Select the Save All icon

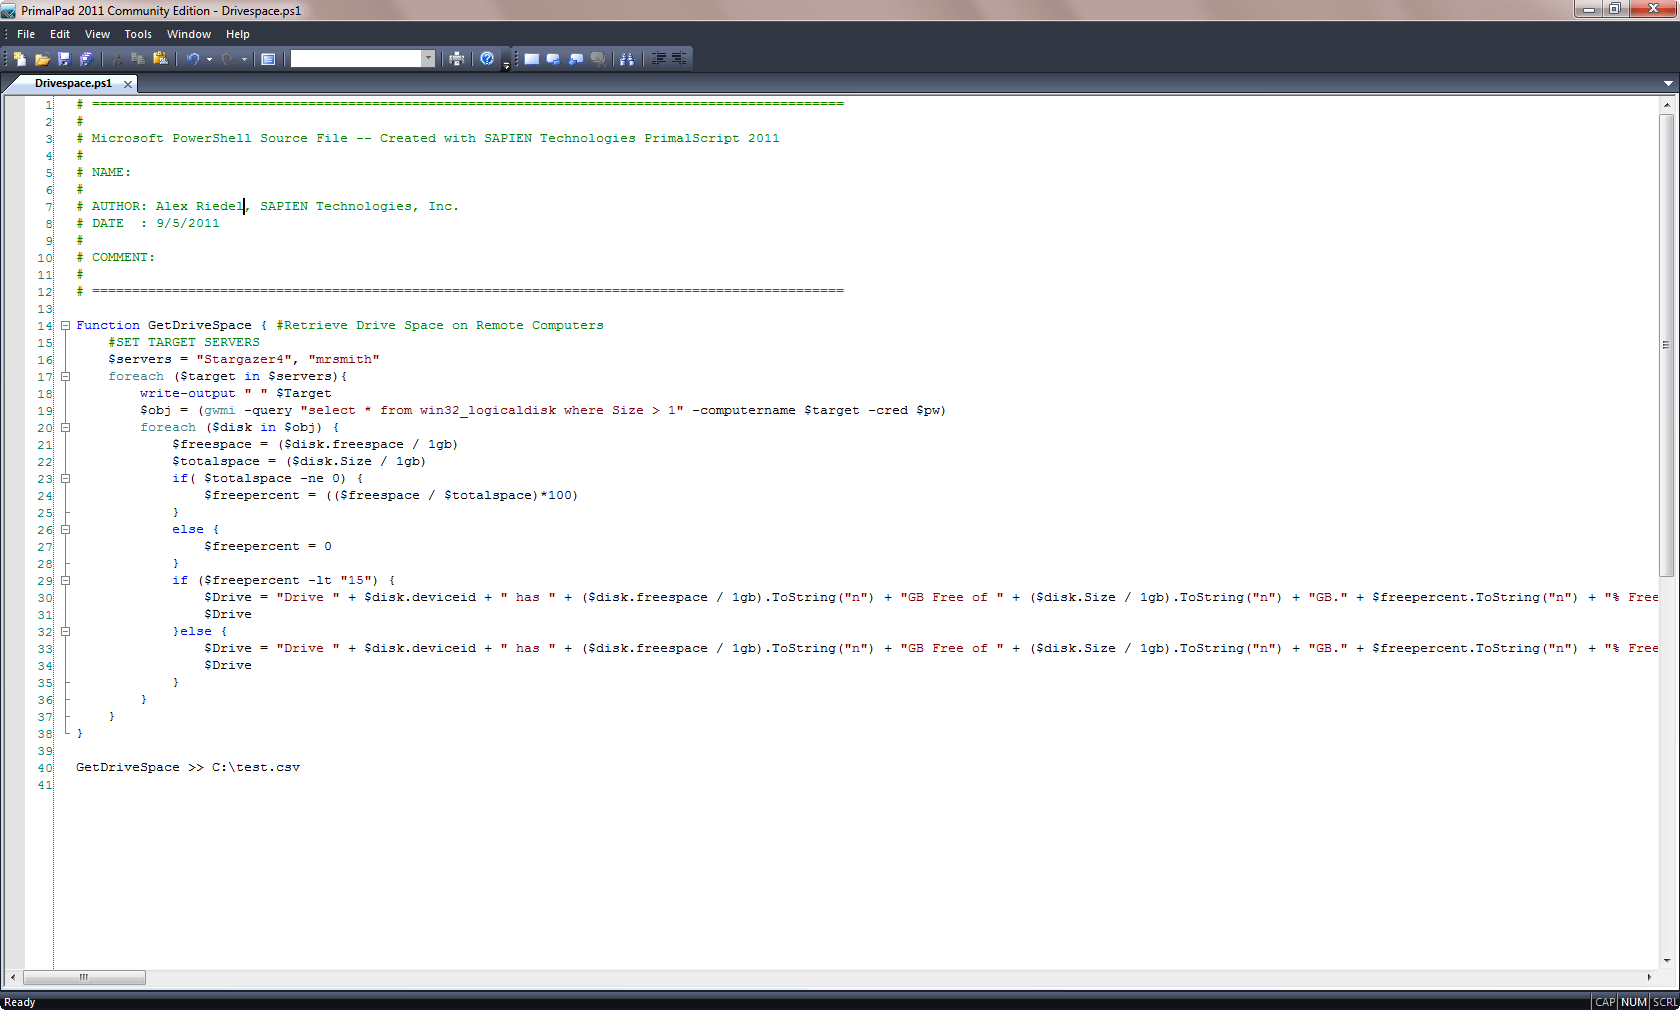pyautogui.click(x=86, y=58)
